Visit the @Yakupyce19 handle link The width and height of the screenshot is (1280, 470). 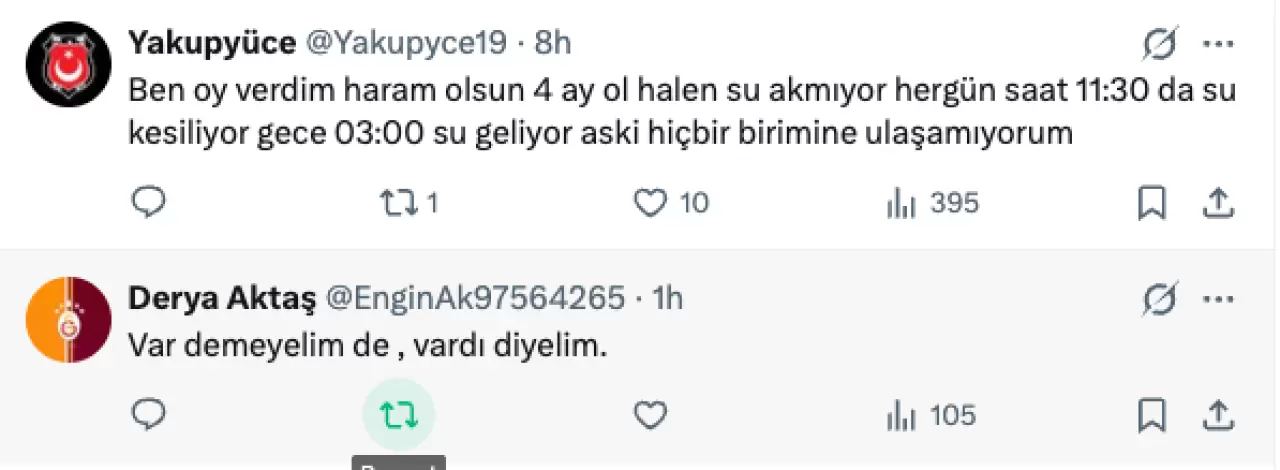tap(406, 43)
